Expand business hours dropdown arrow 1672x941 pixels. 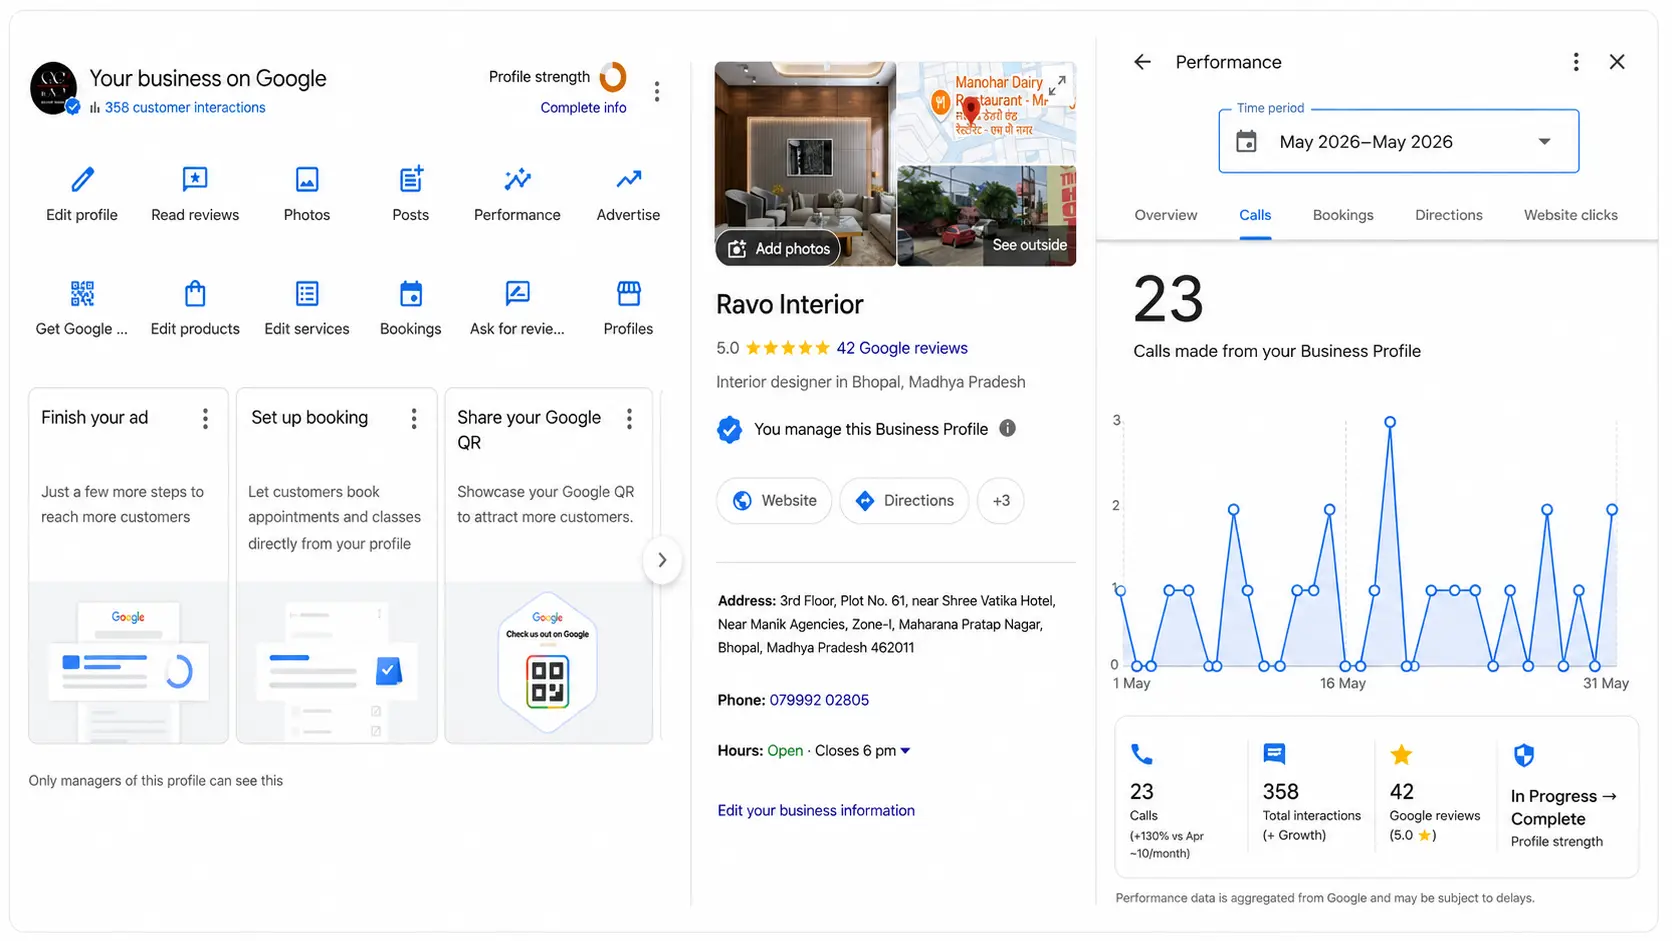905,751
